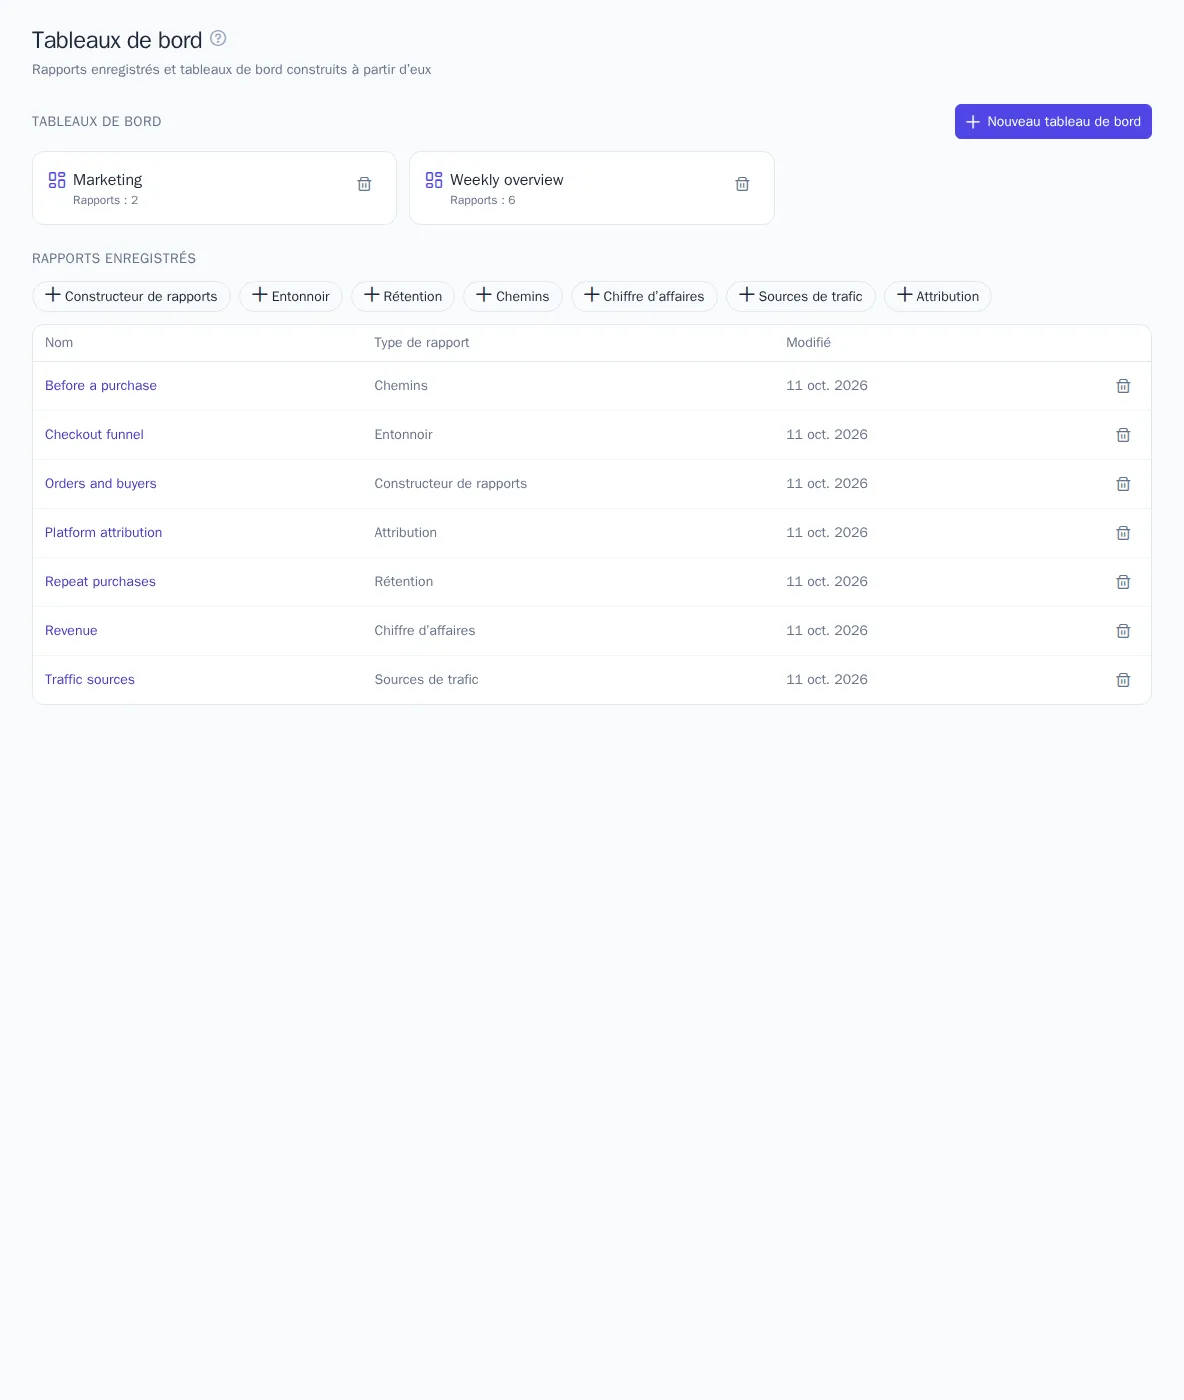Screen dimensions: 1184x1400
Task: Add a new Entonnoir report
Action: 291,296
